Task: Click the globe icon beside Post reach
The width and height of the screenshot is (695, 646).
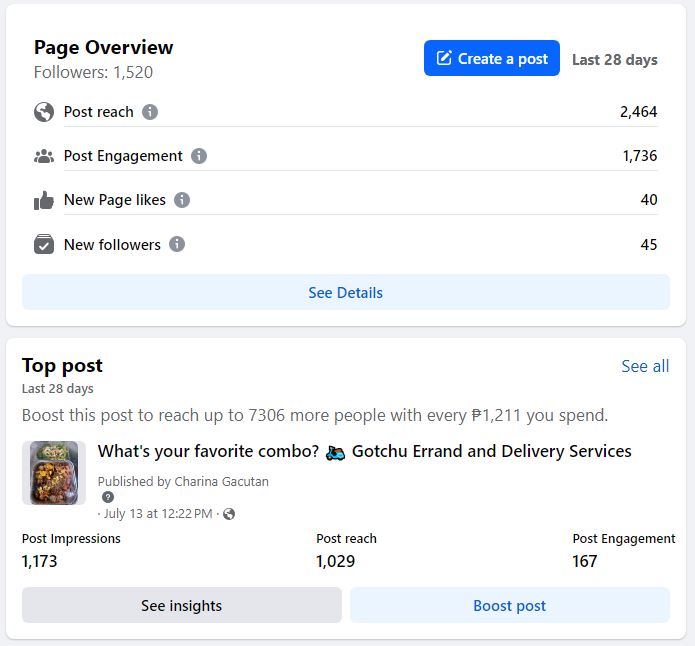Action: pos(44,112)
